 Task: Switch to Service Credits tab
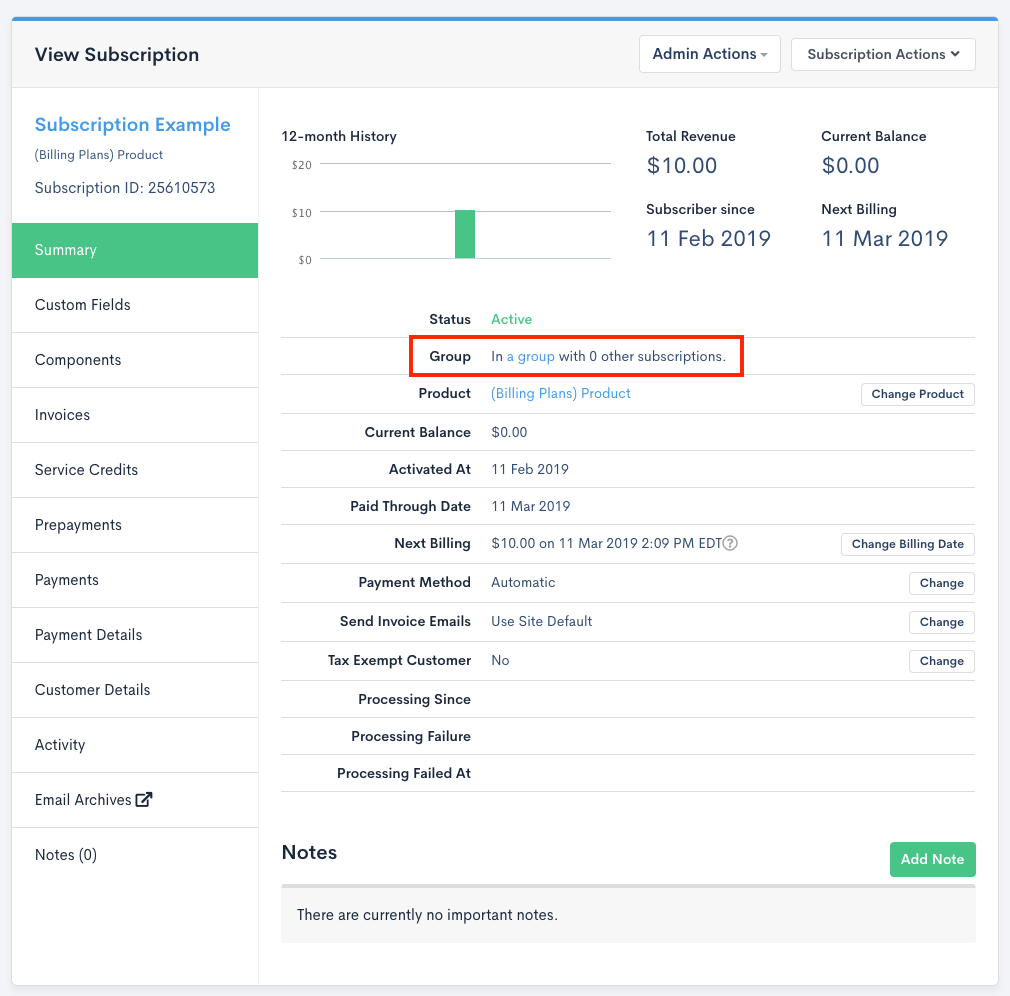[x=86, y=470]
